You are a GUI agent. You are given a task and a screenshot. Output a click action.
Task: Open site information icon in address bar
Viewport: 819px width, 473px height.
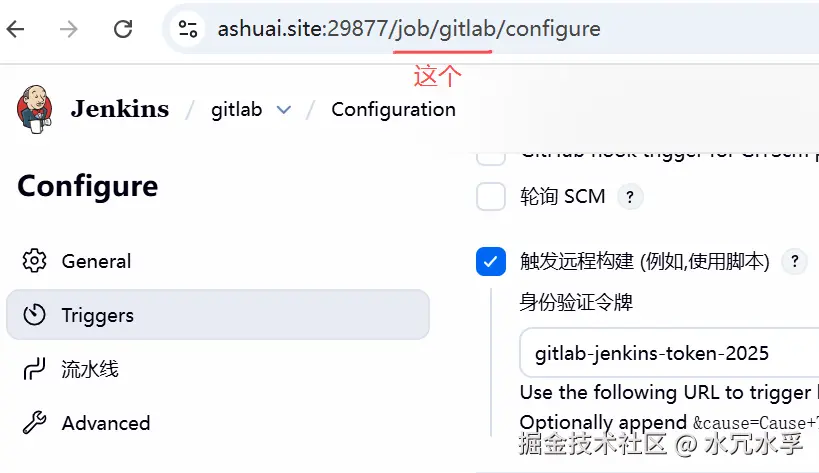click(x=188, y=29)
